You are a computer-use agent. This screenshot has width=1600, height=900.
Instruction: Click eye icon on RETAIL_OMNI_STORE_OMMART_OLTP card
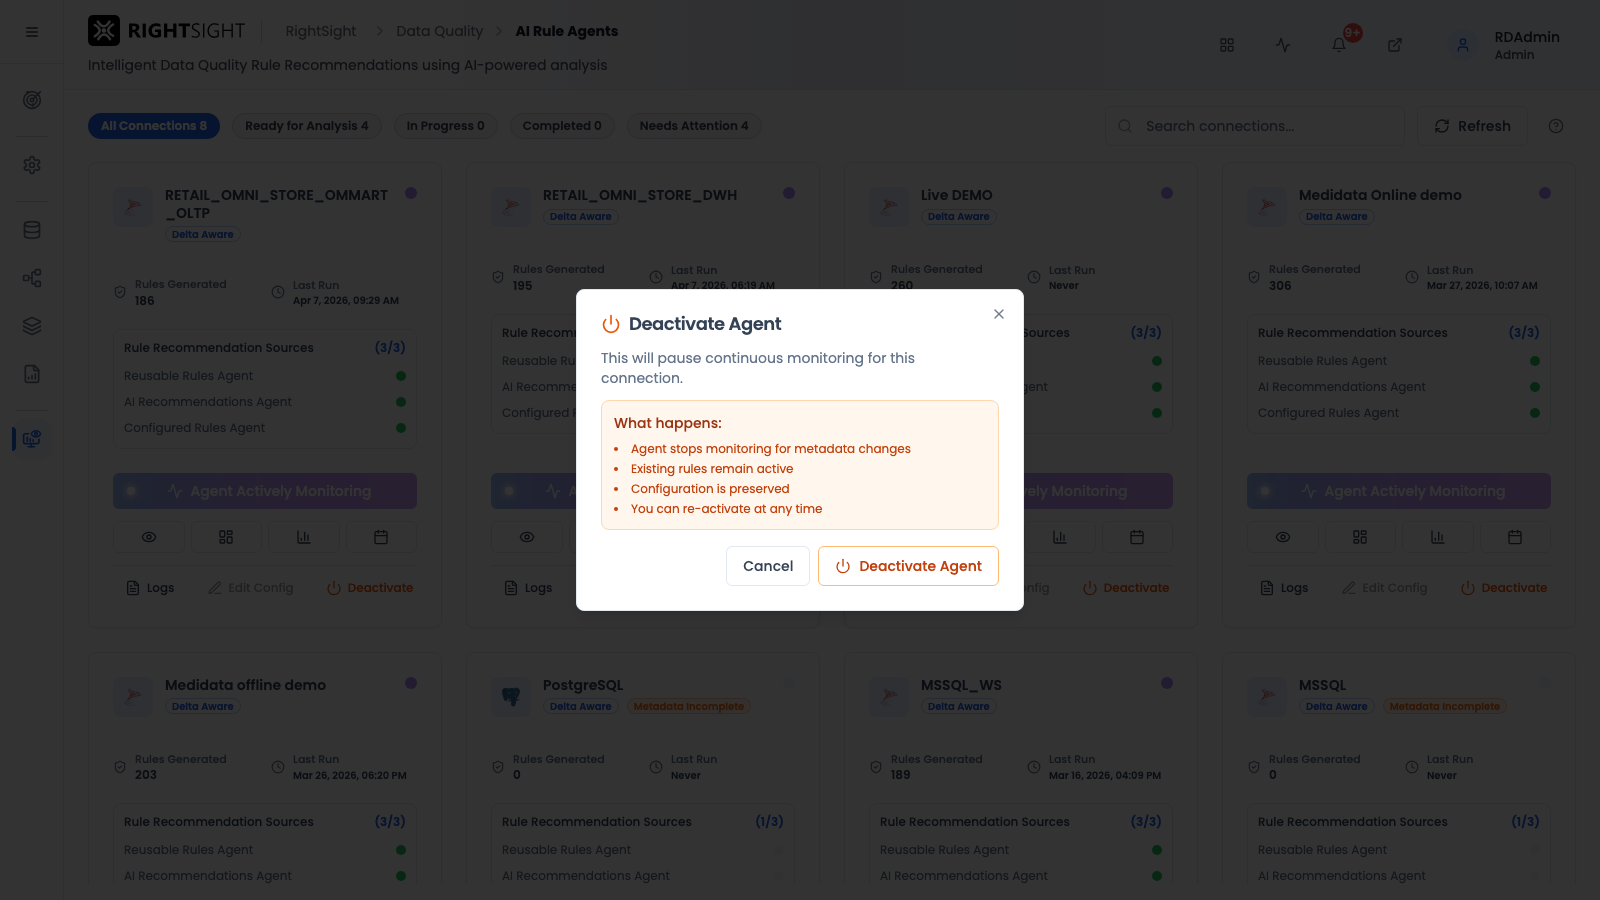tap(149, 537)
